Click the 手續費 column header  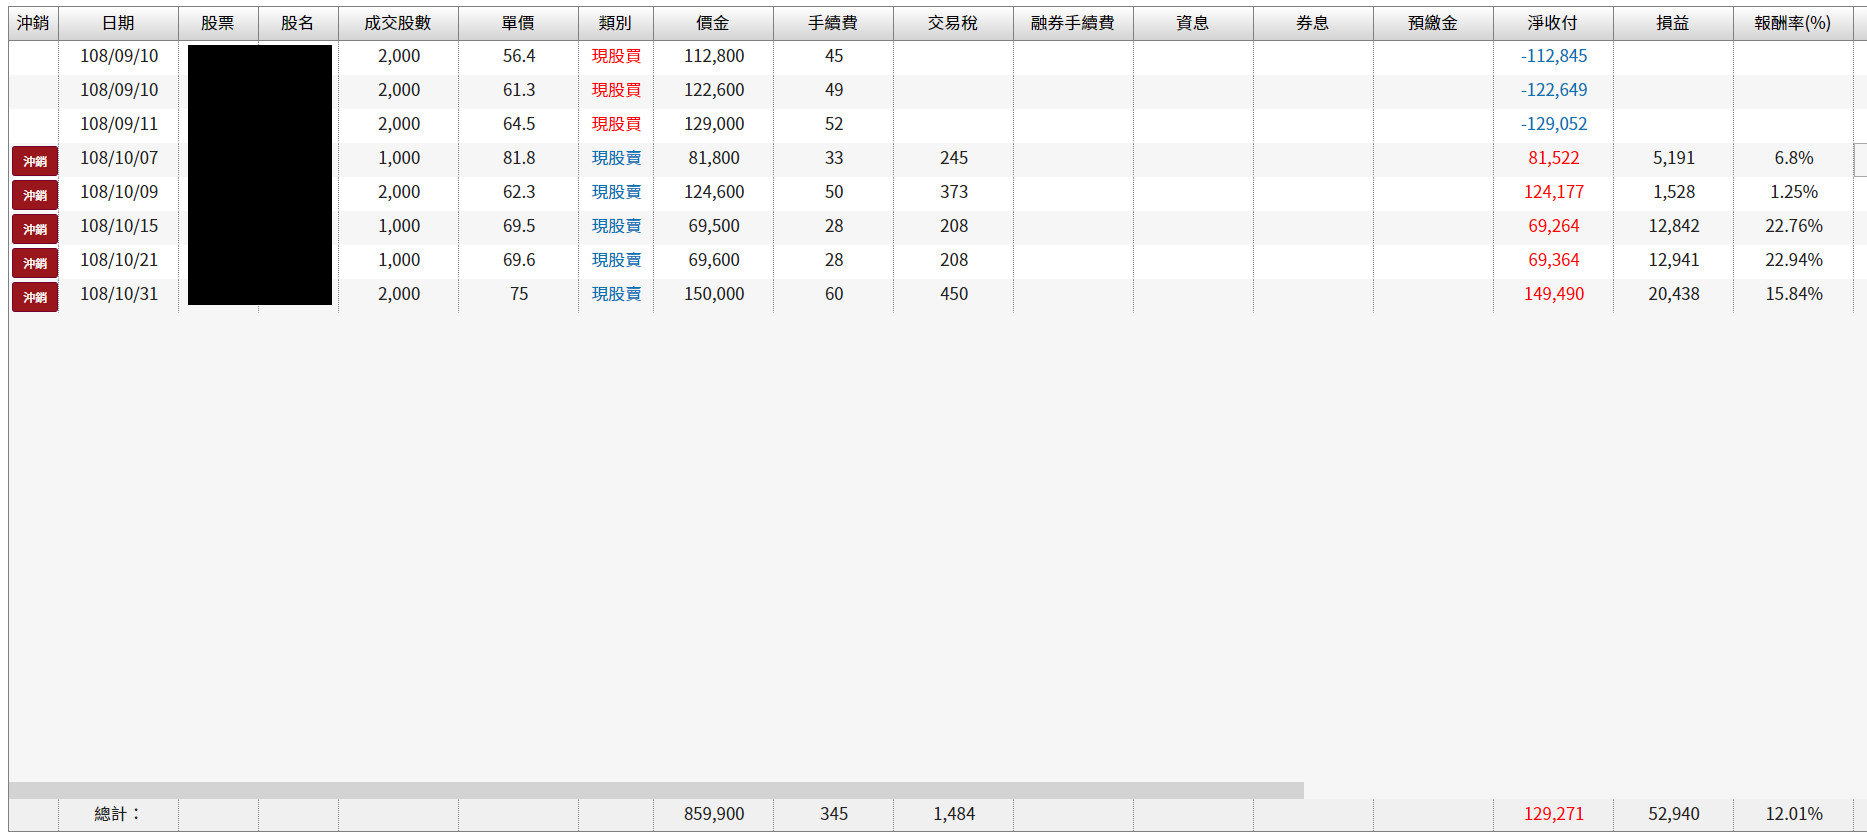point(833,23)
